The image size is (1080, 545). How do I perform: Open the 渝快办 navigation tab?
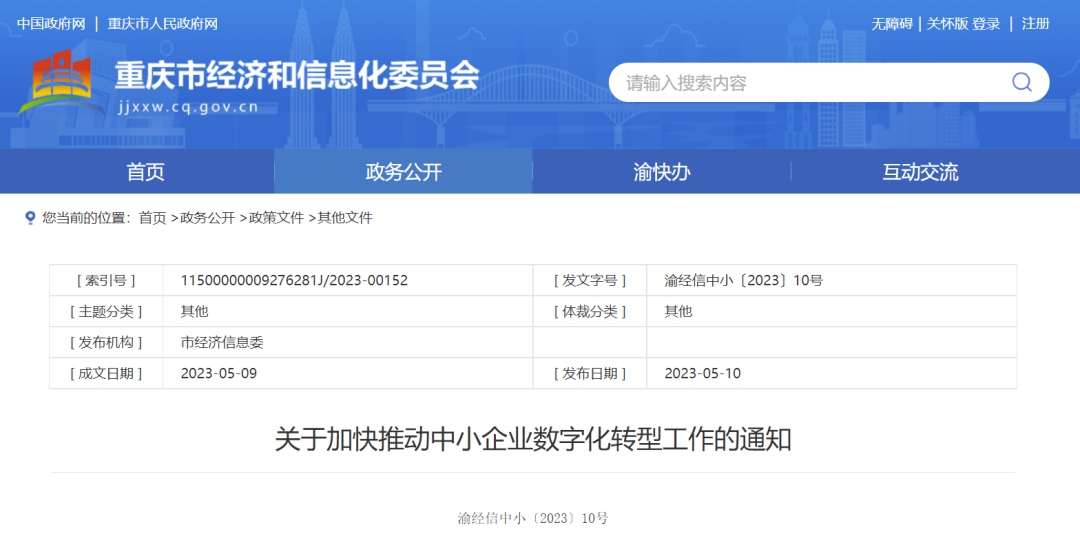tap(661, 172)
